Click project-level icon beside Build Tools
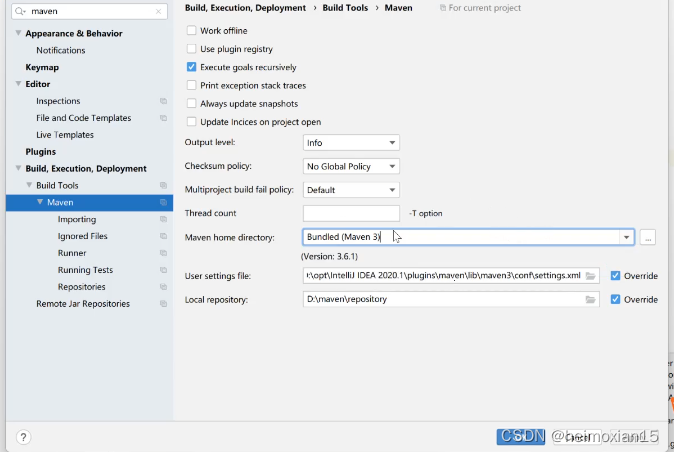Screen dimensions: 674x452 163,186
